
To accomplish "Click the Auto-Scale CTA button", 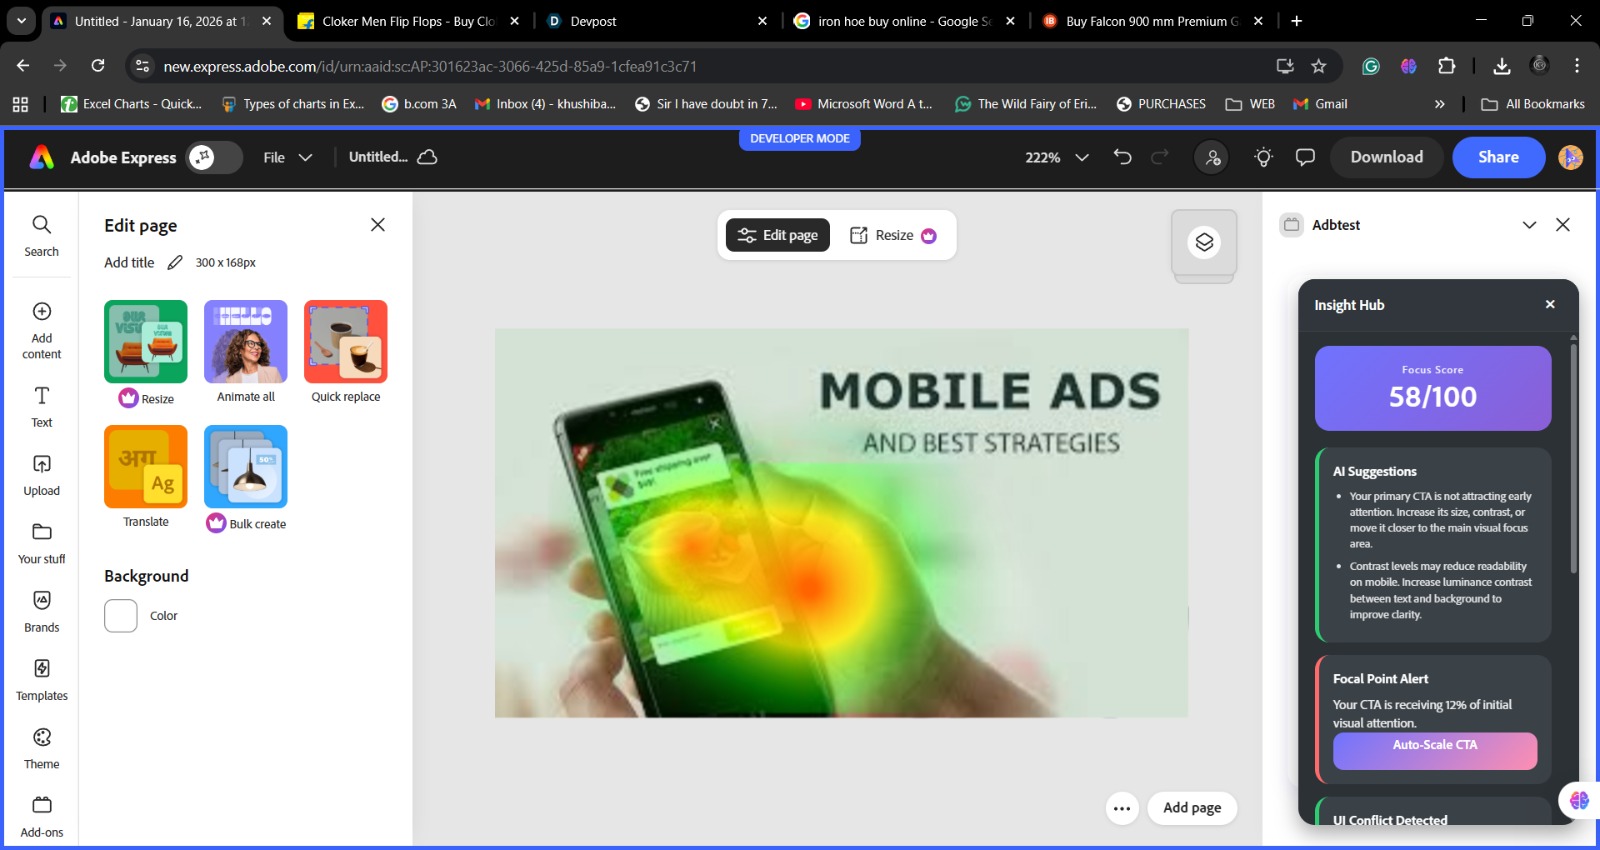I will point(1435,751).
